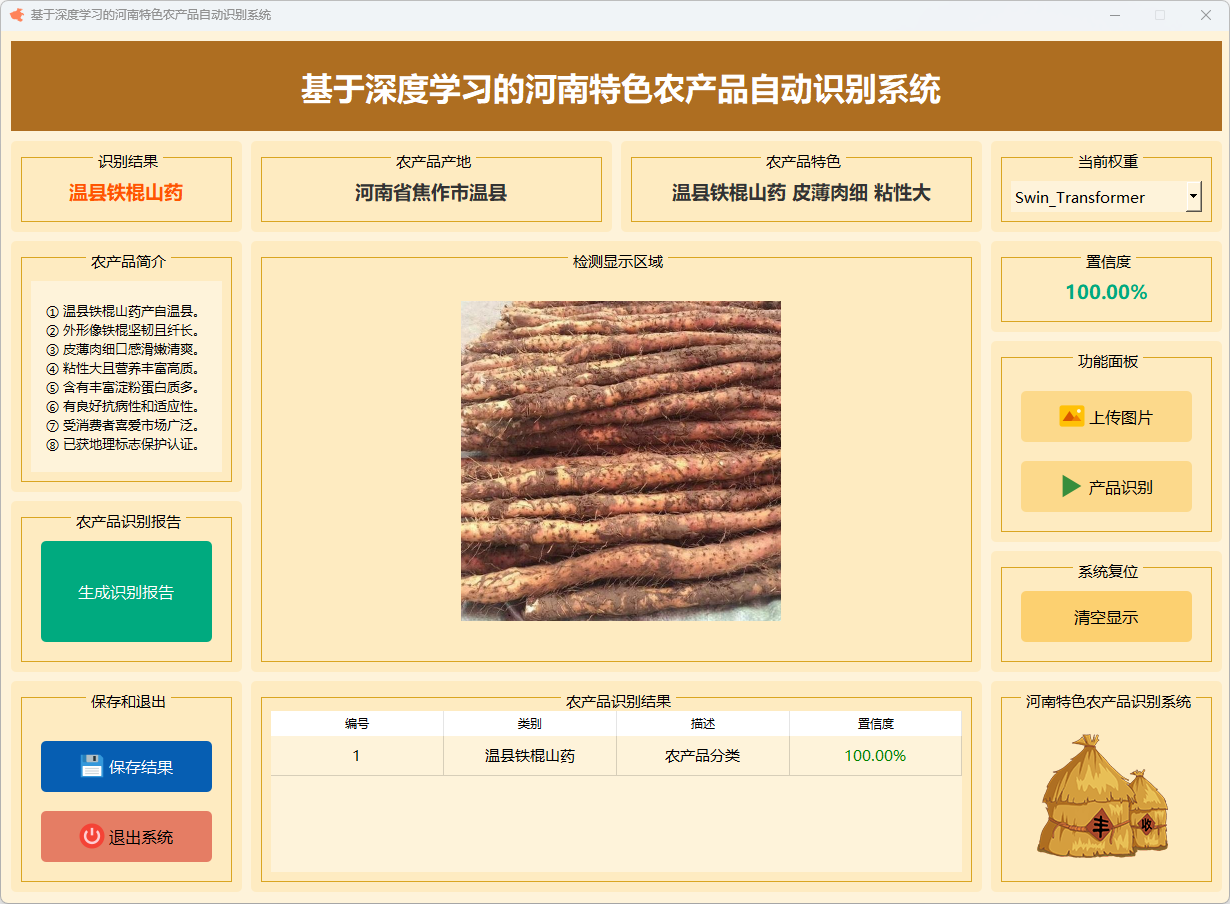This screenshot has height=904, width=1230.
Task: Click the displayed yam photo
Action: click(620, 461)
